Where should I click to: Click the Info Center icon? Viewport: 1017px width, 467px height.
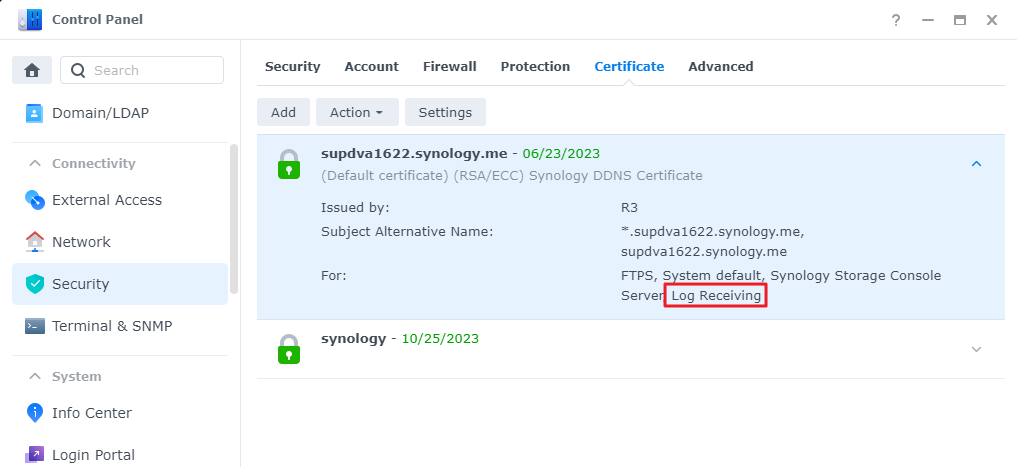34,413
